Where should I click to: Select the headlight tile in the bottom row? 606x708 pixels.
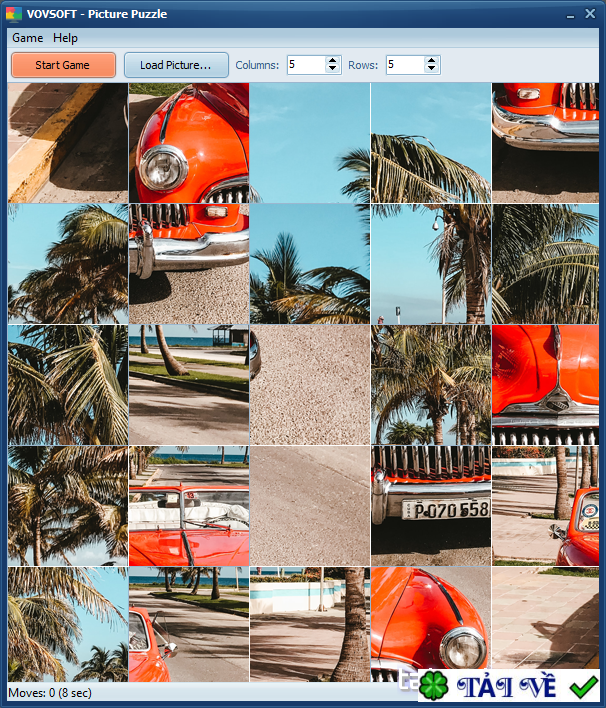(431, 618)
